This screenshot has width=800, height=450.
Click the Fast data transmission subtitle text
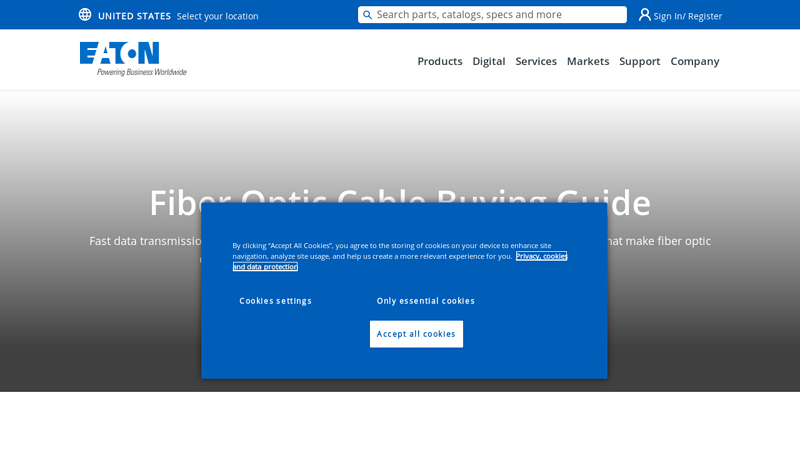(x=145, y=241)
